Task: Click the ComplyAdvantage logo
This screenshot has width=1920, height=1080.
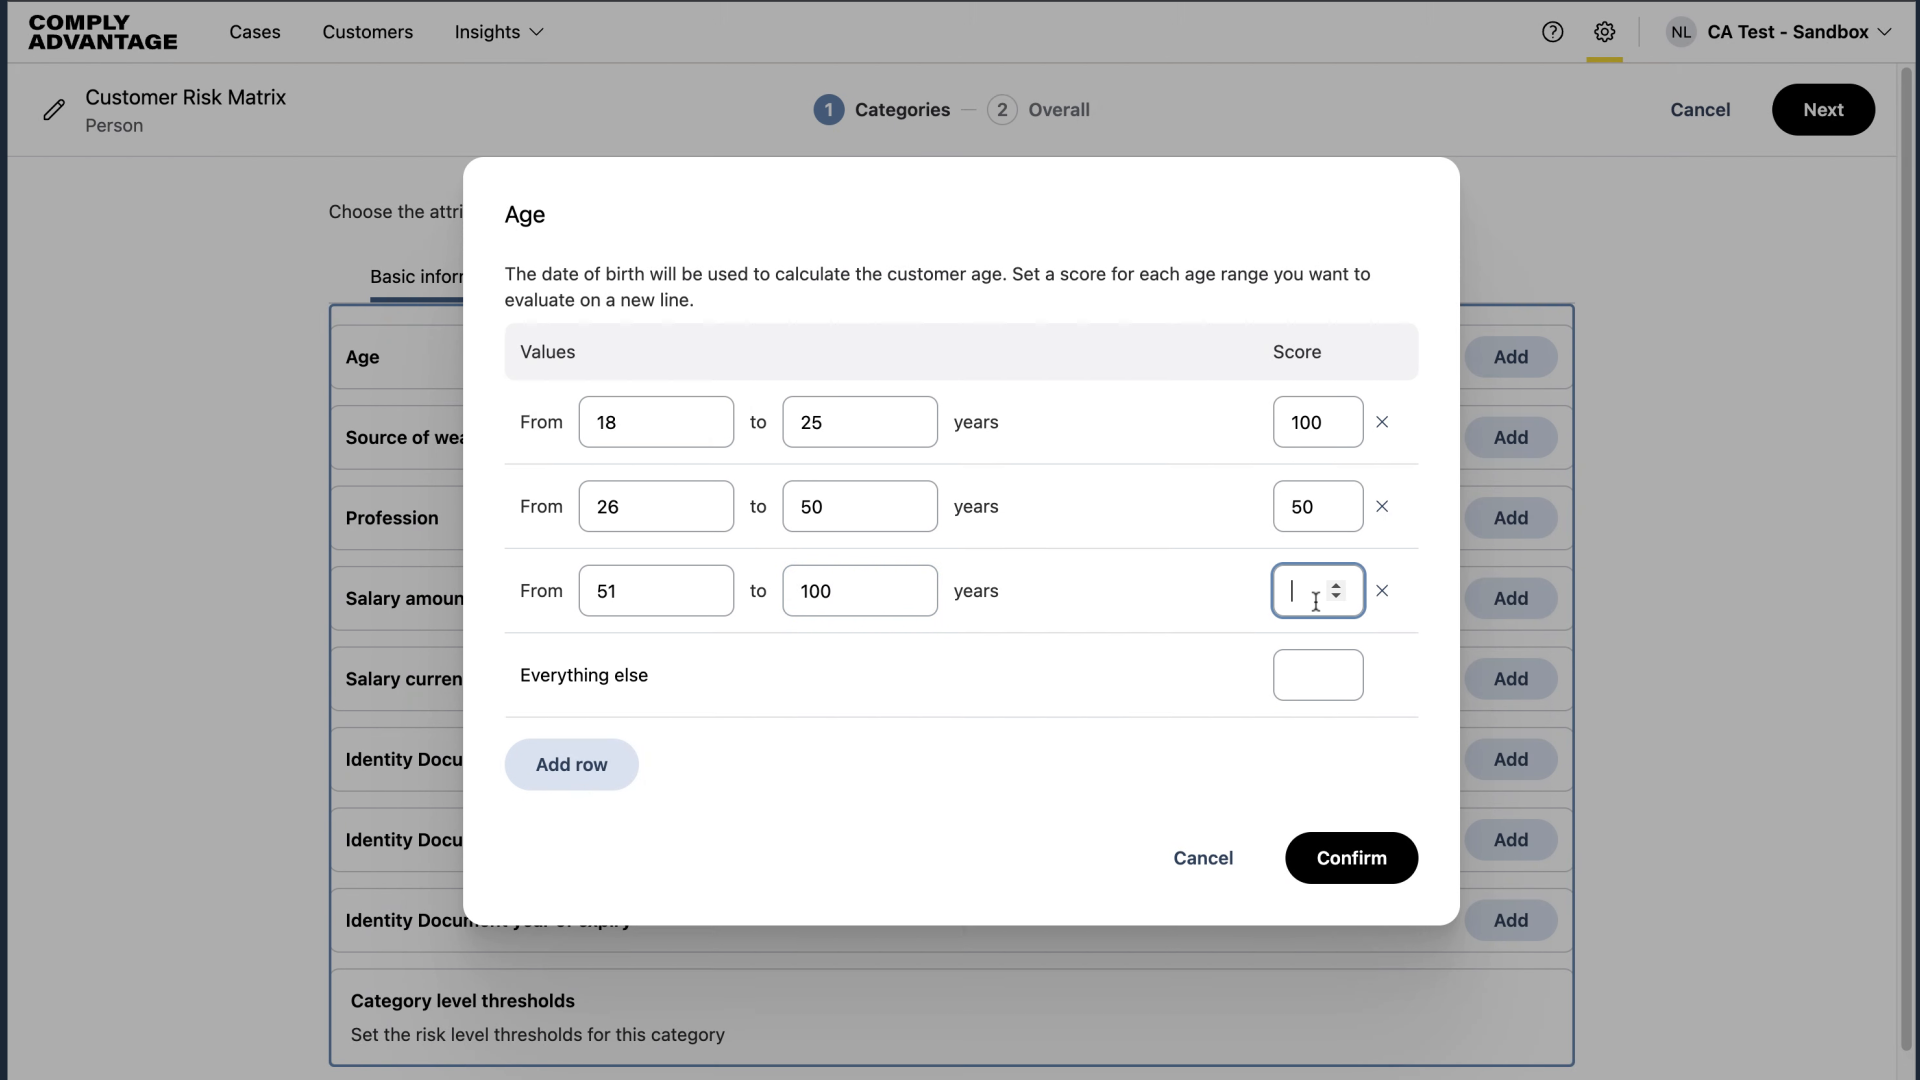Action: click(102, 32)
